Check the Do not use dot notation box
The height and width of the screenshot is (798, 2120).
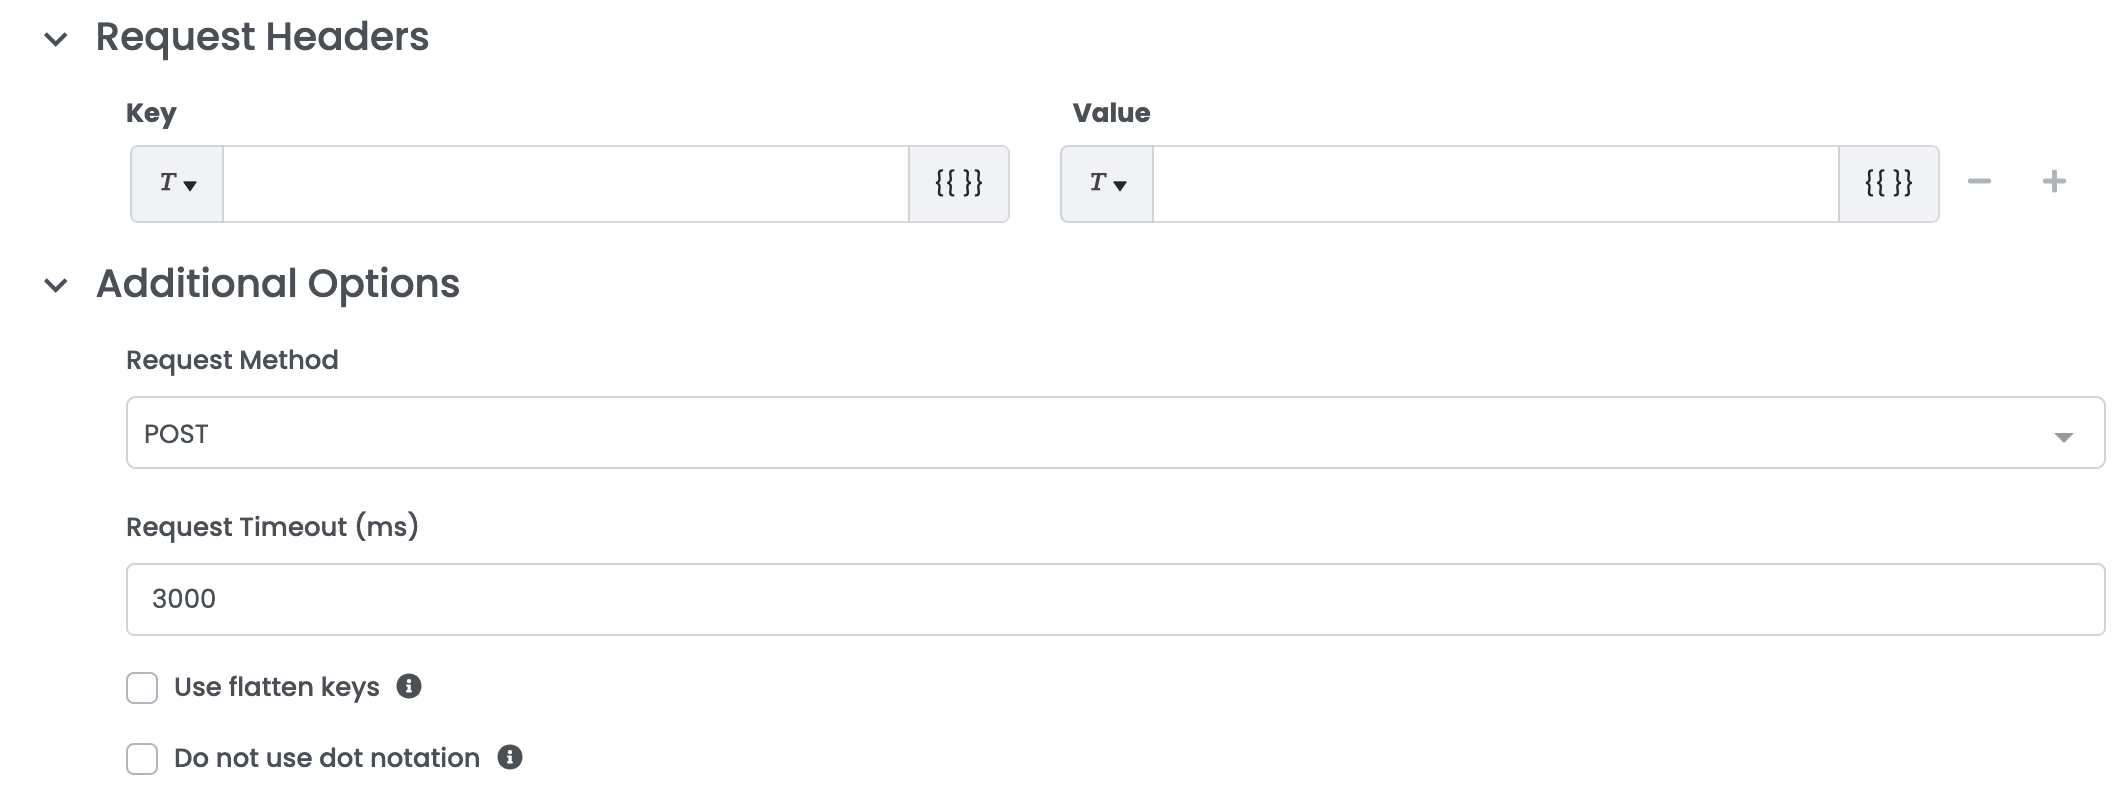142,759
